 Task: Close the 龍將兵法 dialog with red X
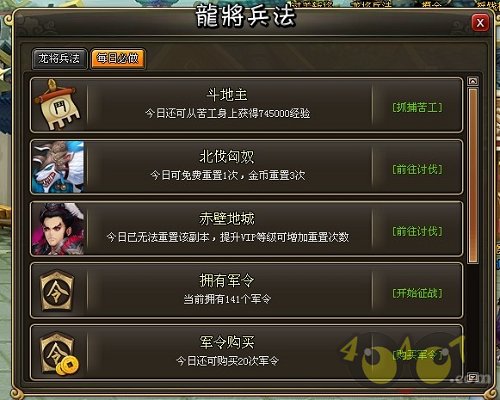pyautogui.click(x=480, y=23)
